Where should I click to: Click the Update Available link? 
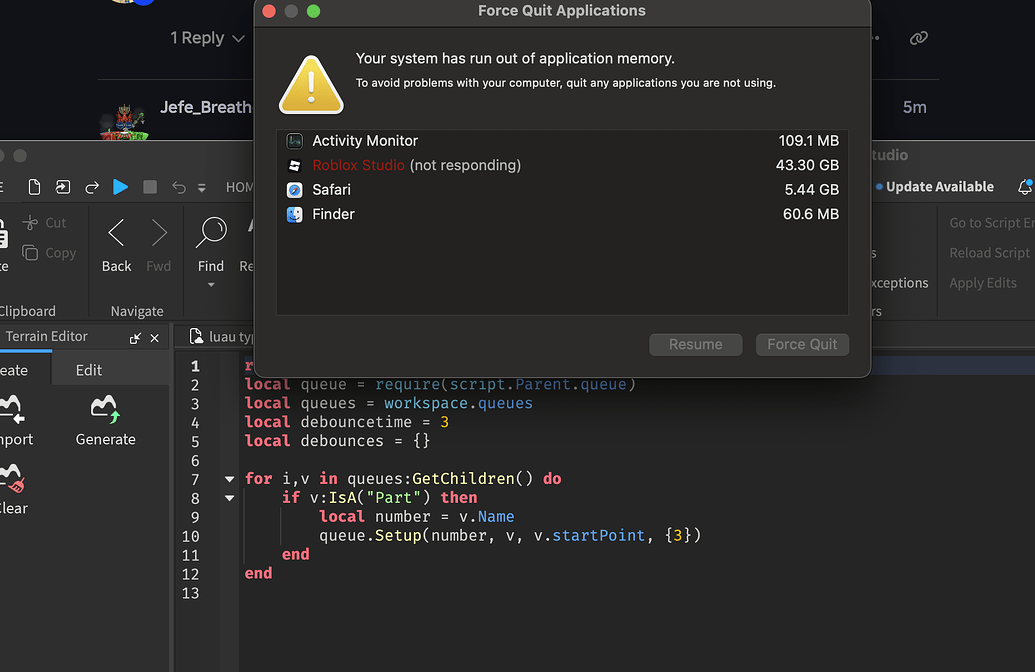tap(935, 187)
